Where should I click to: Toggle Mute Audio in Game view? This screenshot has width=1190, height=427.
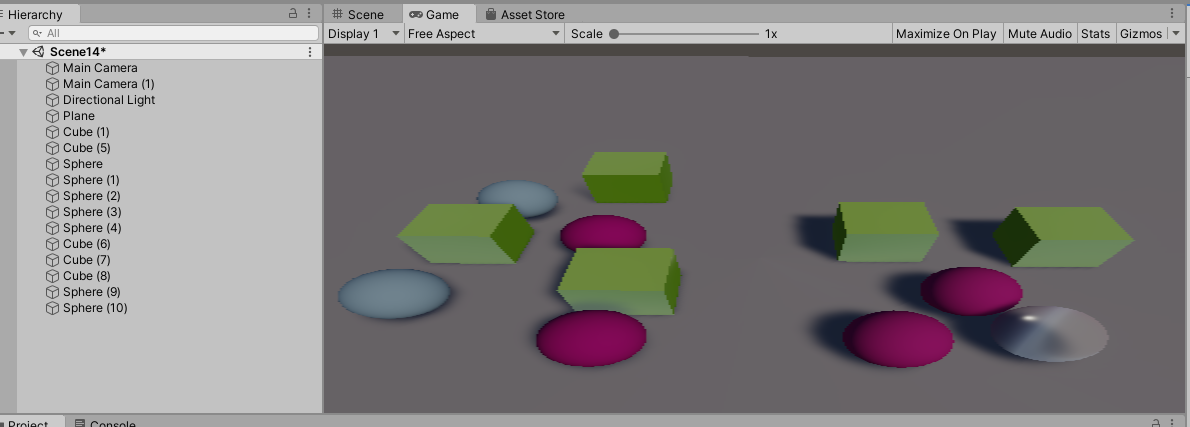tap(1039, 34)
